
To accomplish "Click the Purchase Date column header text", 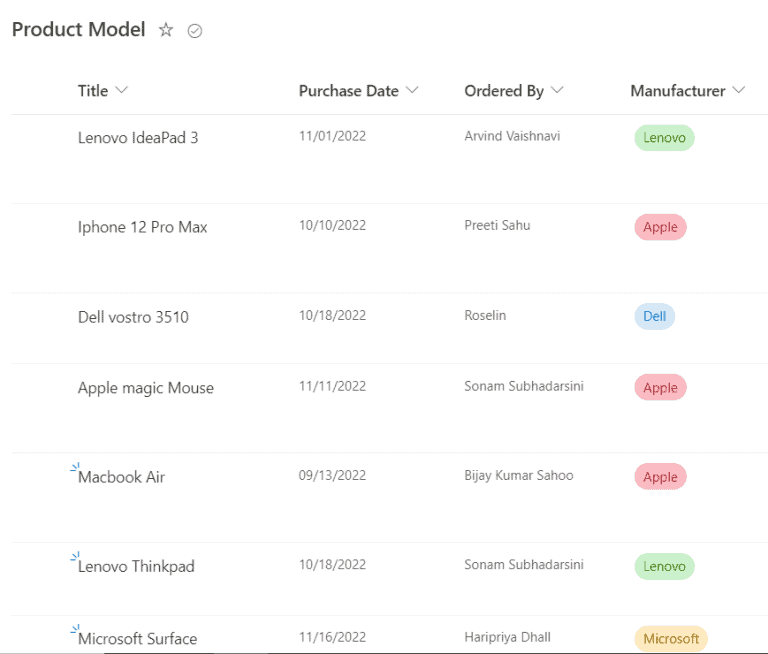I will point(349,91).
